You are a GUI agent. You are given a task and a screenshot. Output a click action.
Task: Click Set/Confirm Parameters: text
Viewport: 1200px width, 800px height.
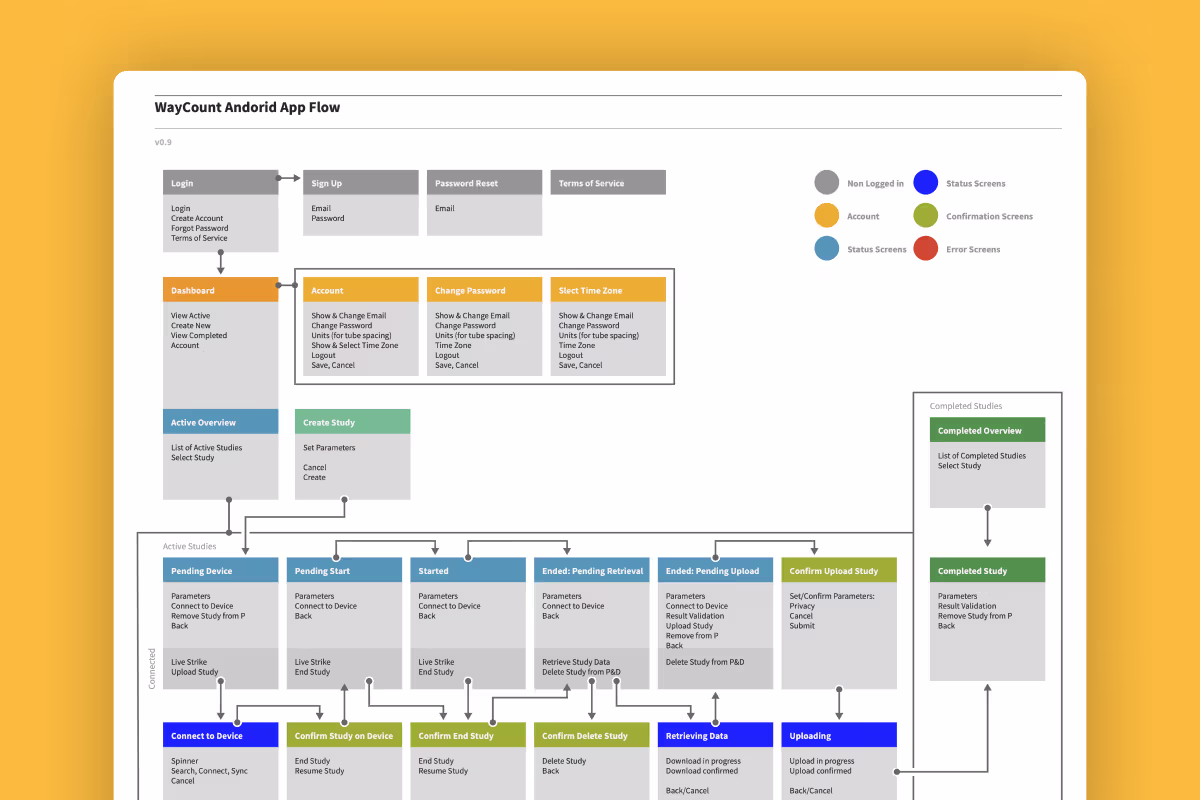832,596
